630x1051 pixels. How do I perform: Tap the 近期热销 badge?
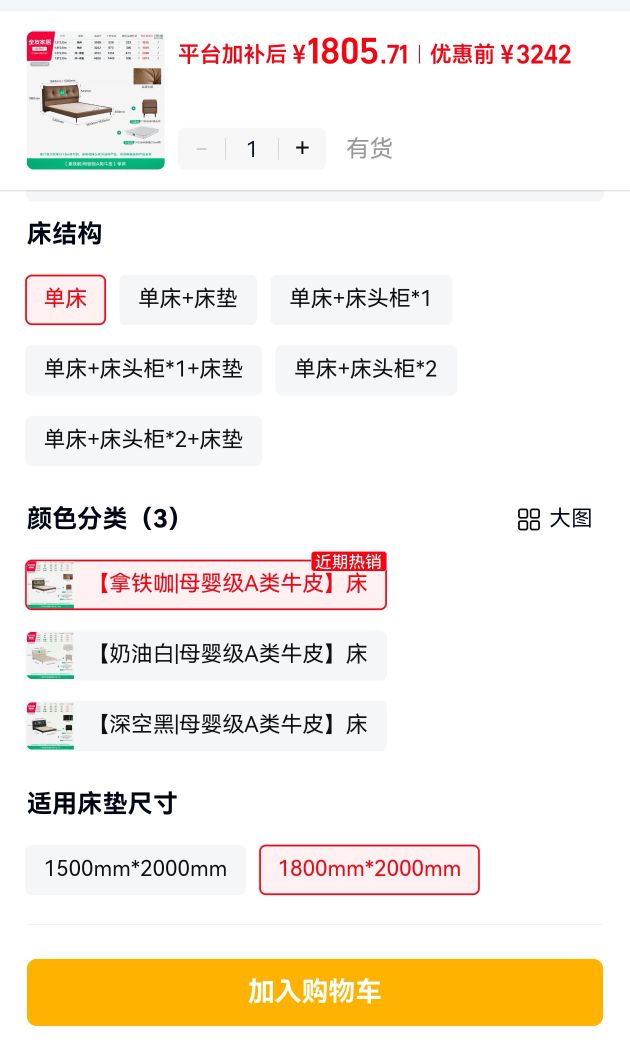tap(349, 562)
